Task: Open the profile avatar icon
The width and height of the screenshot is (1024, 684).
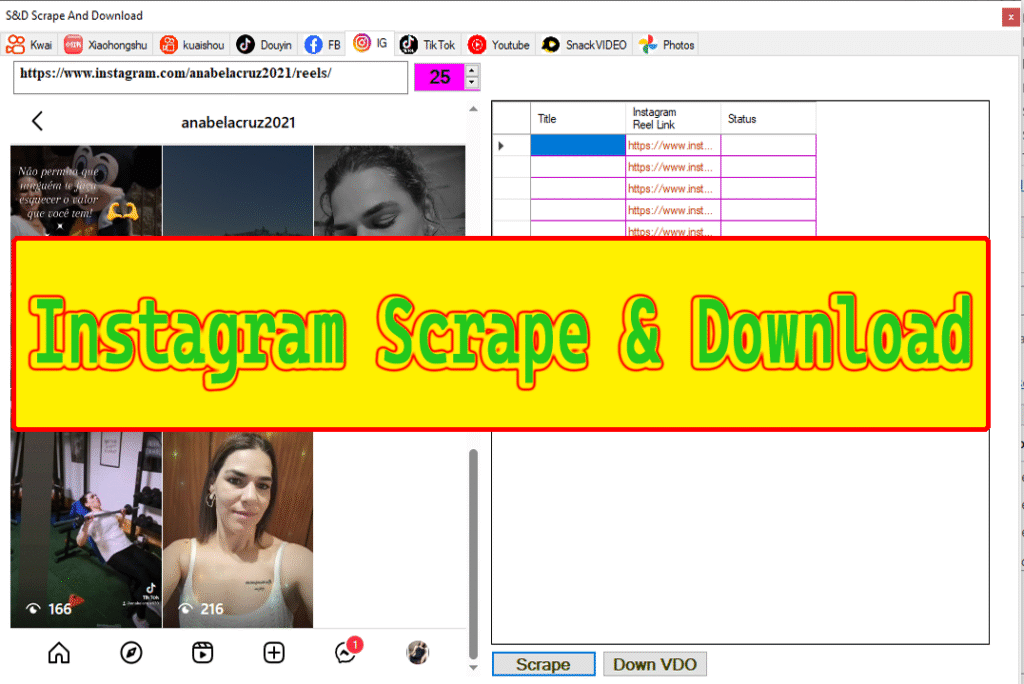Action: [x=417, y=652]
